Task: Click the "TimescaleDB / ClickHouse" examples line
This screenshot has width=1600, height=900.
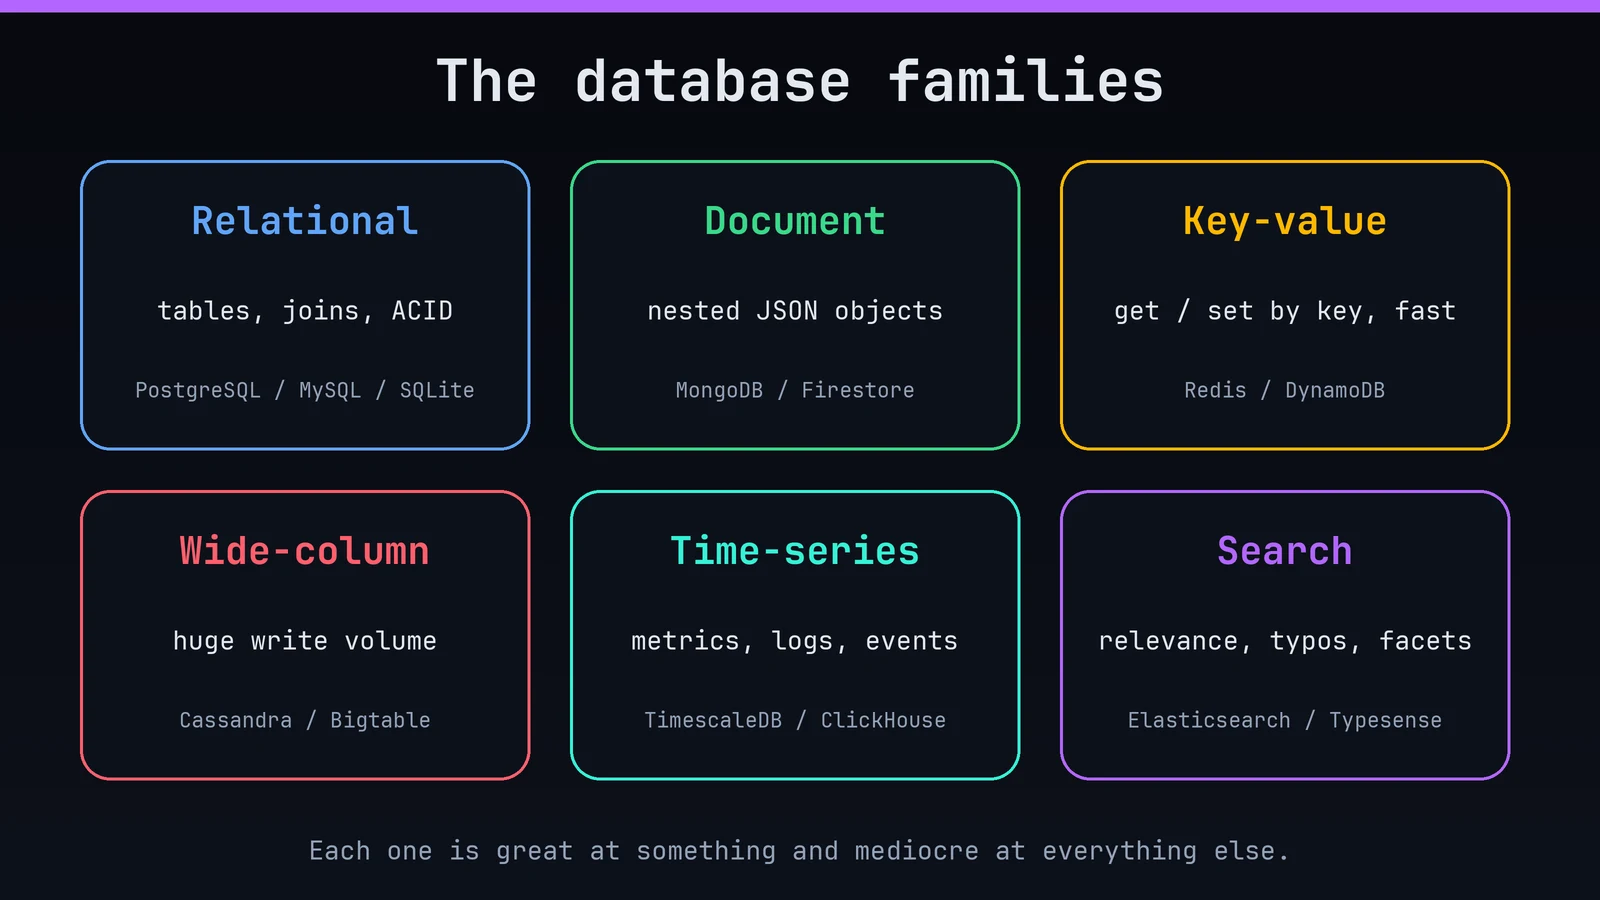Action: click(795, 720)
